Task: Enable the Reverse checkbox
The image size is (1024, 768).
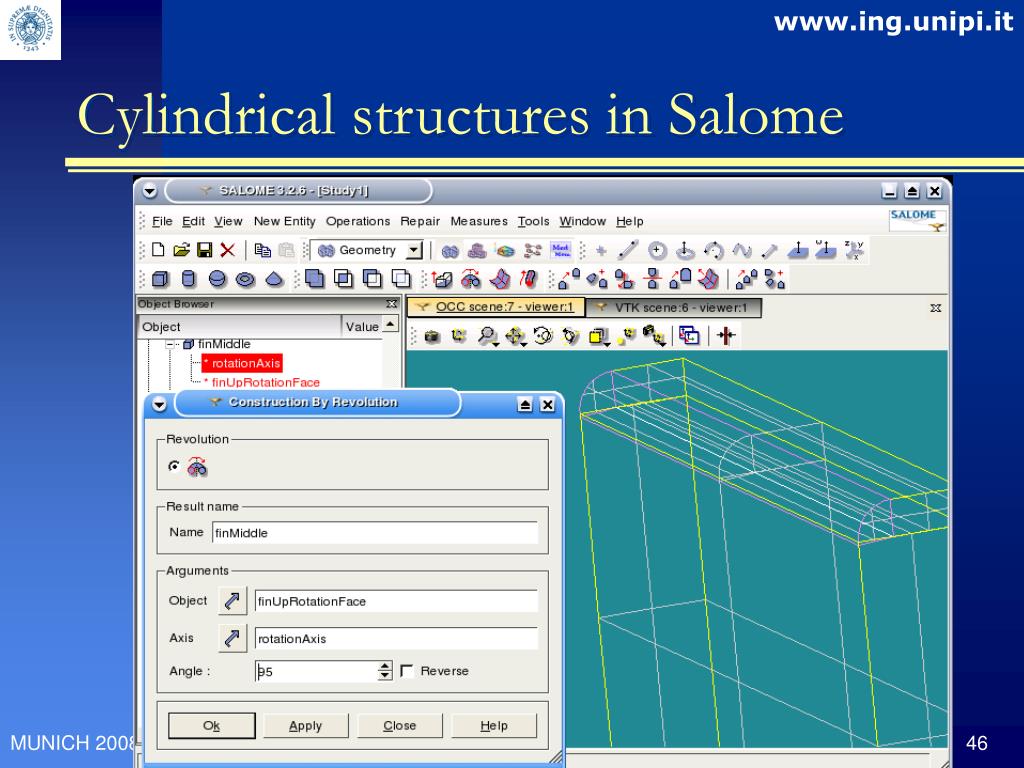Action: pos(407,671)
